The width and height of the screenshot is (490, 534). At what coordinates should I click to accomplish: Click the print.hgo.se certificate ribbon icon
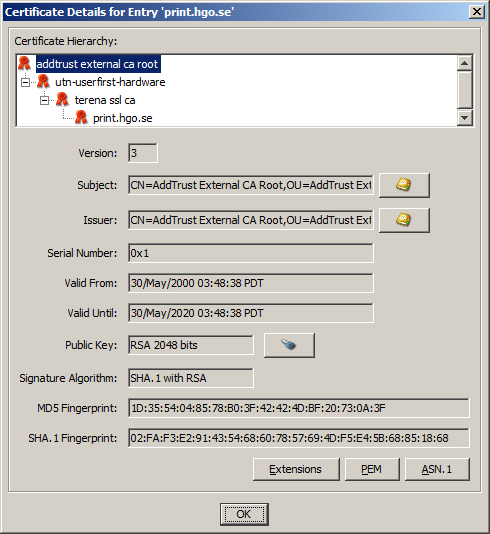[x=81, y=118]
